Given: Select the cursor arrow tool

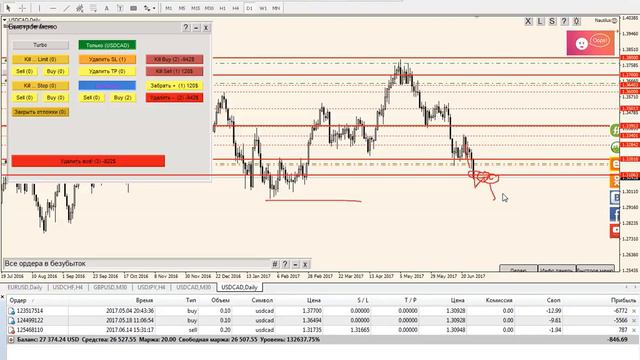Looking at the screenshot, I should [x=9, y=8].
